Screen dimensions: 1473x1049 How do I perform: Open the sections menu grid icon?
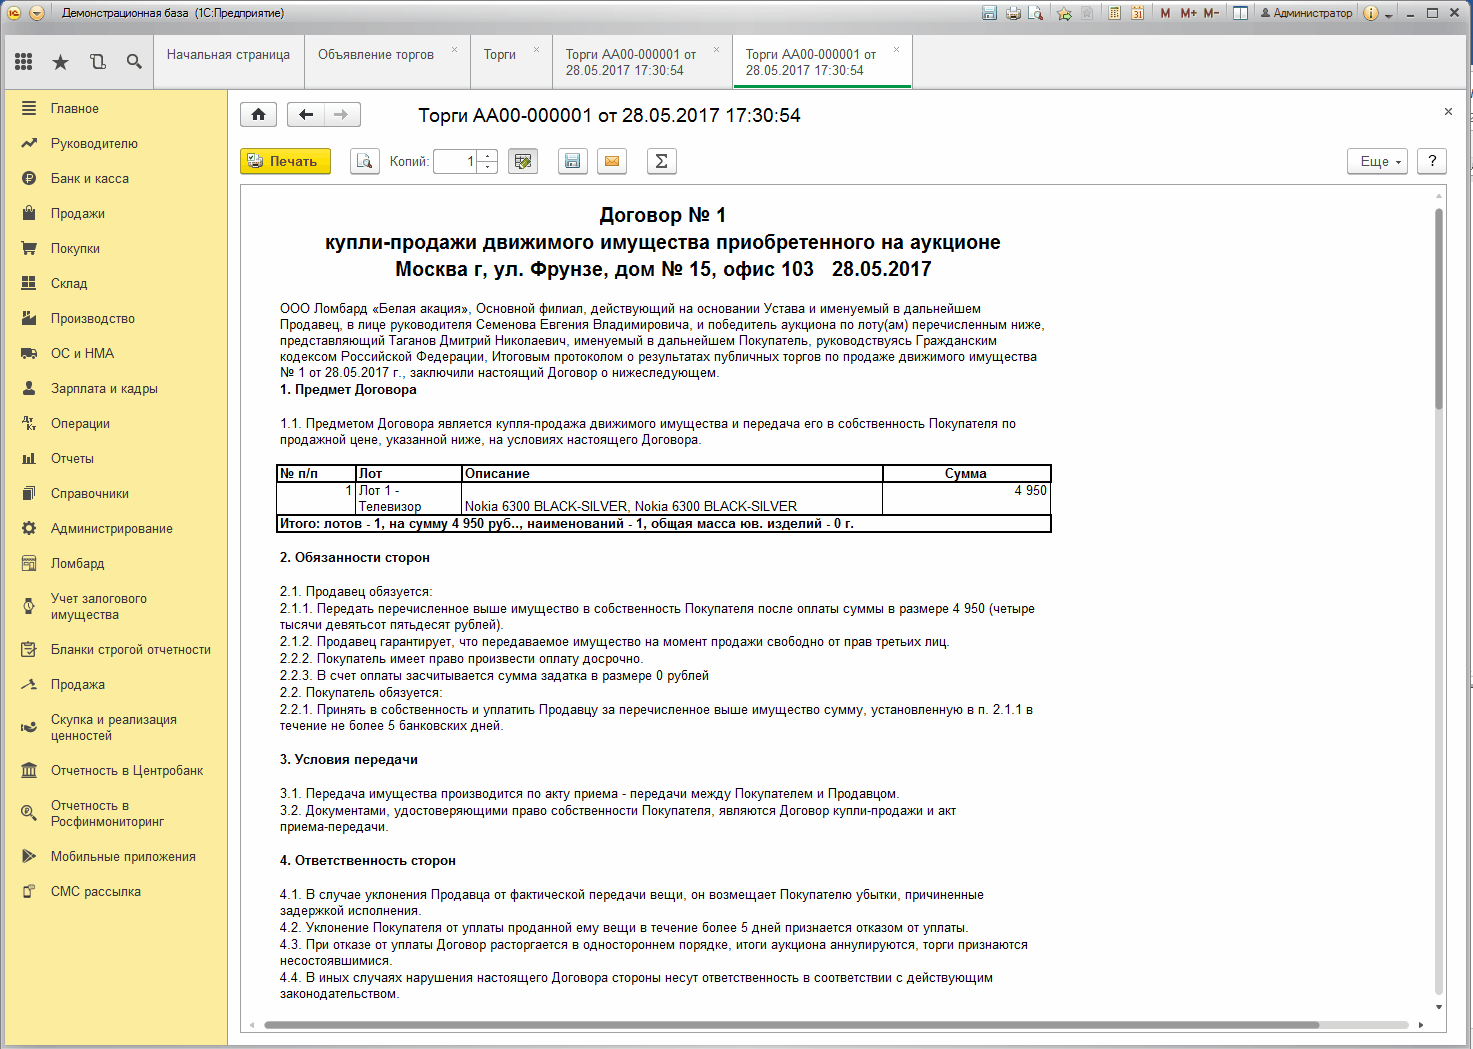click(x=24, y=62)
